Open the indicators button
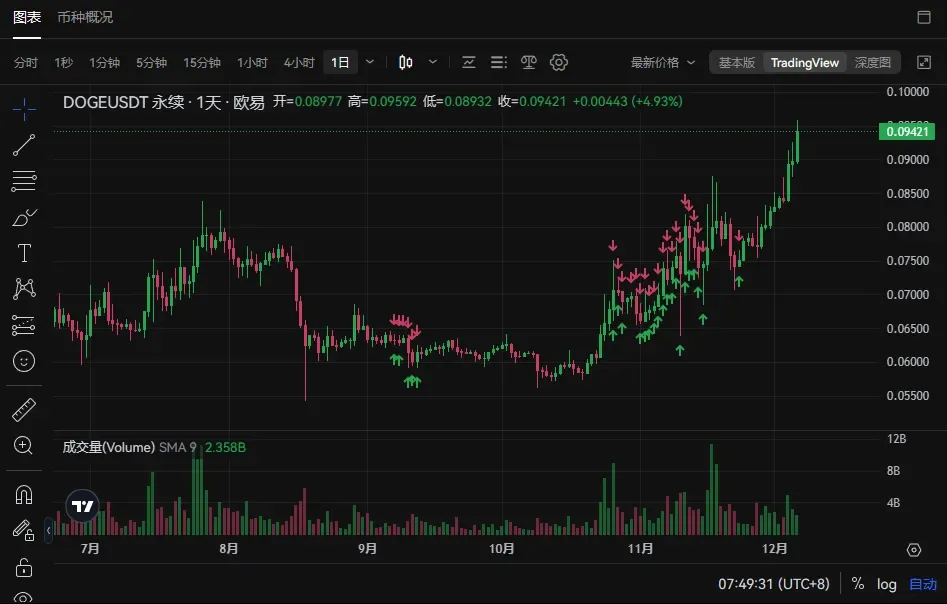Screen dimensions: 947x604 469,62
